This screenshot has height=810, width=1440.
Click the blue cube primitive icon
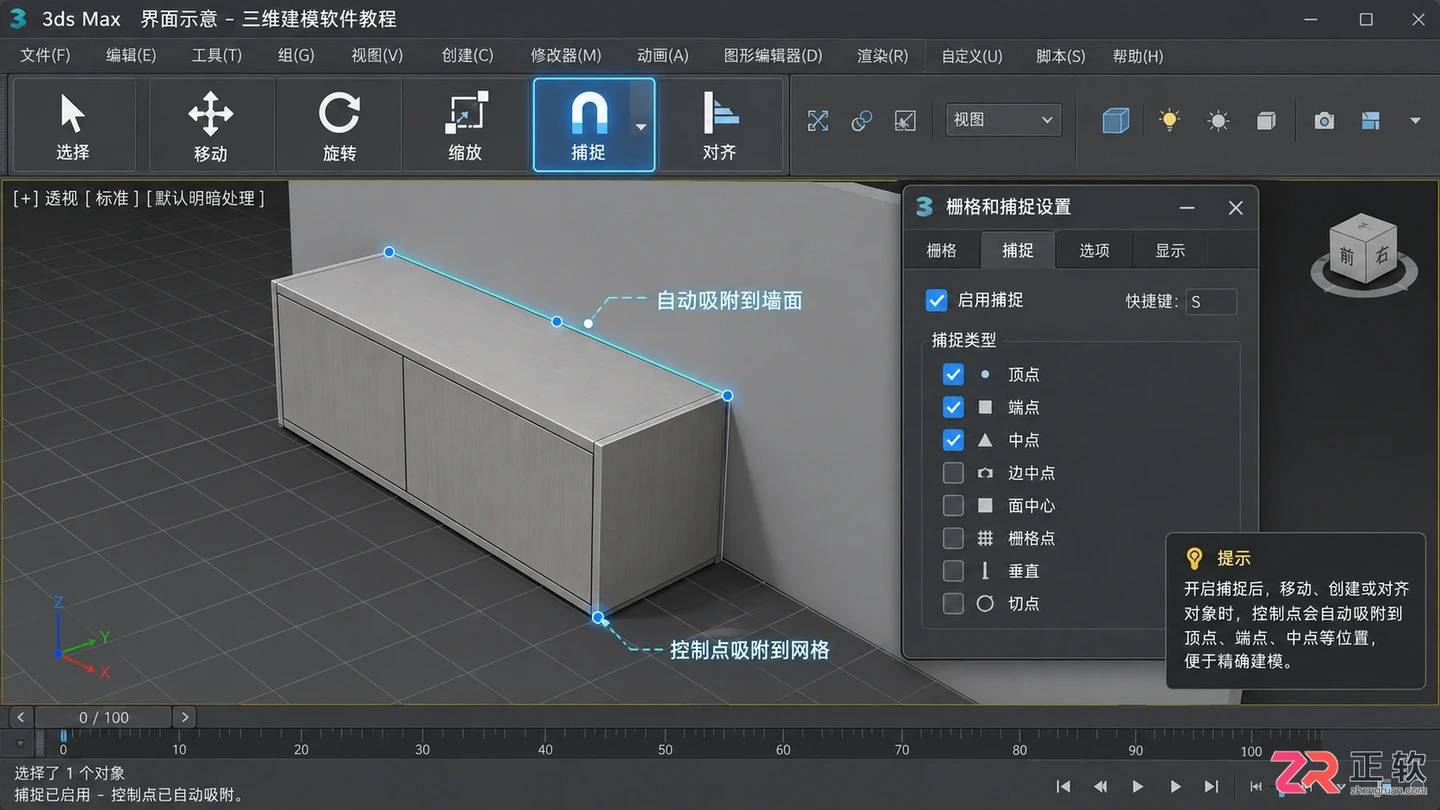1115,121
